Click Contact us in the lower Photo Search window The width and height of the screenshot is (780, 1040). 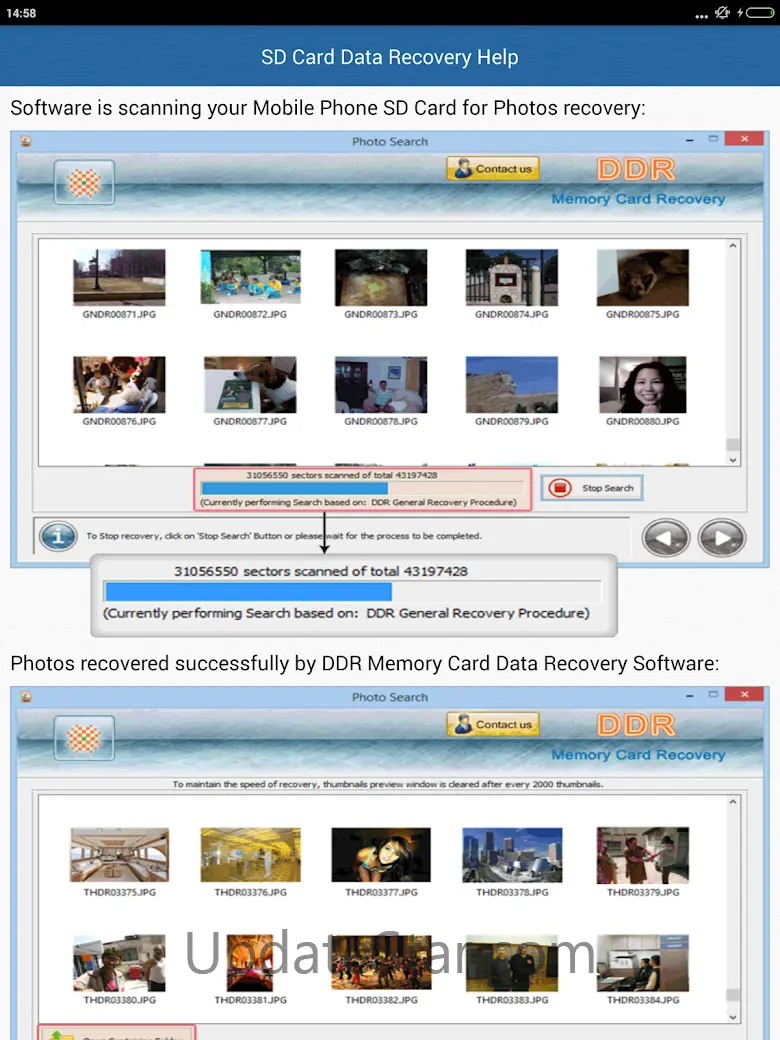click(x=493, y=724)
